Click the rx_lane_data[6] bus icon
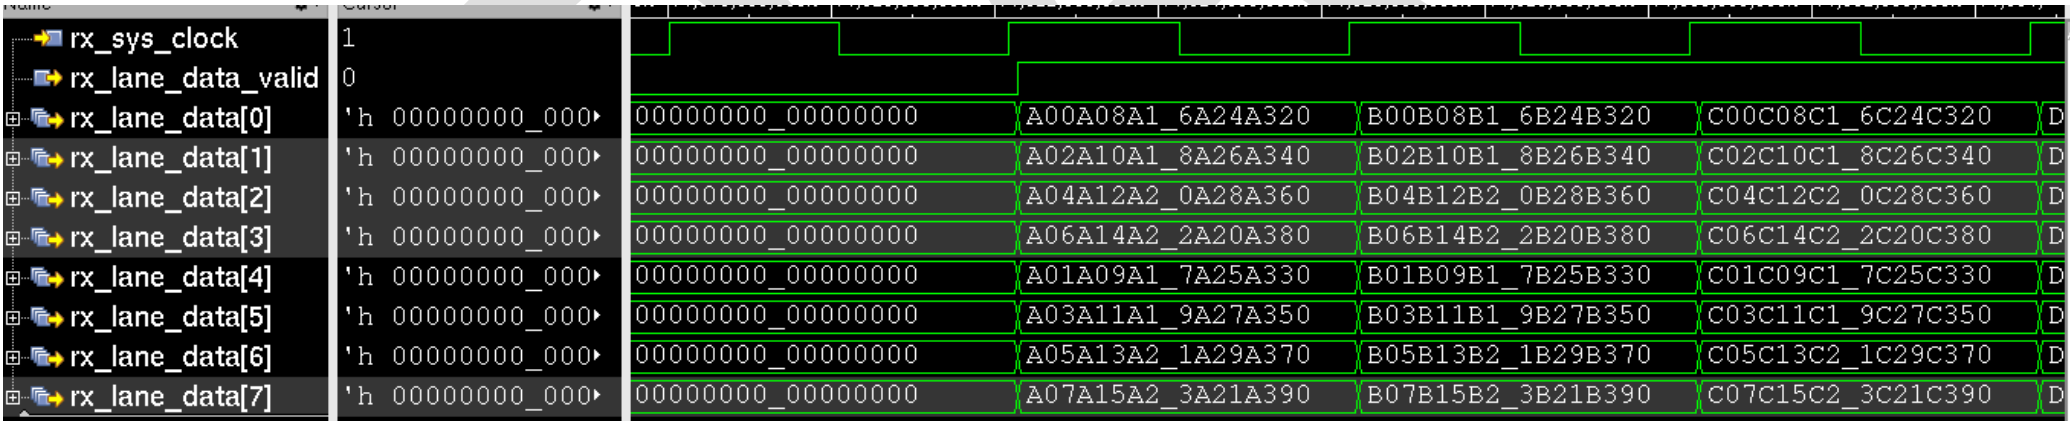 47,357
